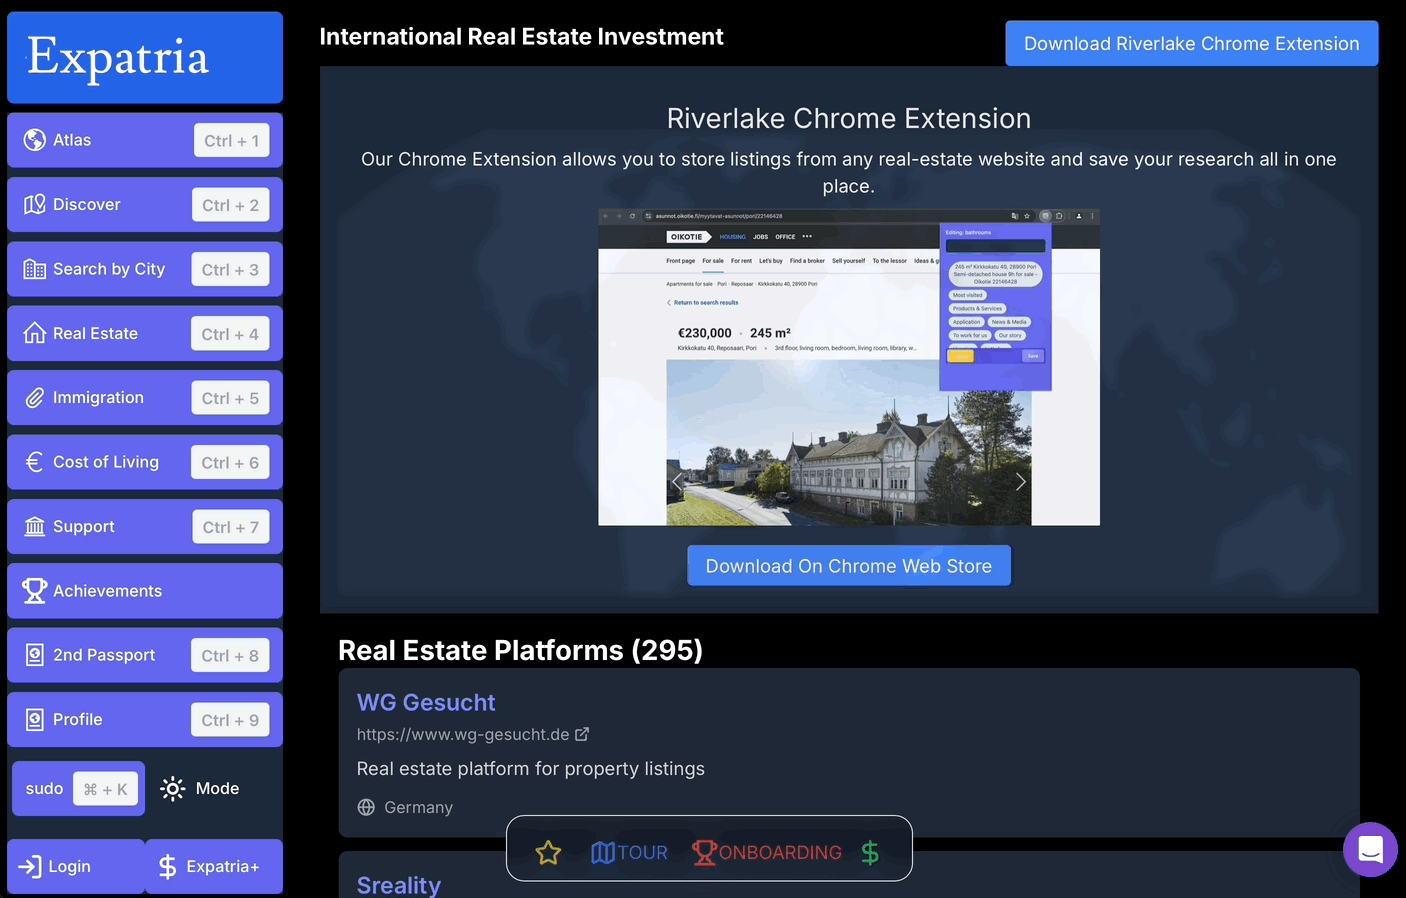Click the Ctrl + 1 shortcut badge
Screen dimensions: 1406x898
tap(232, 141)
